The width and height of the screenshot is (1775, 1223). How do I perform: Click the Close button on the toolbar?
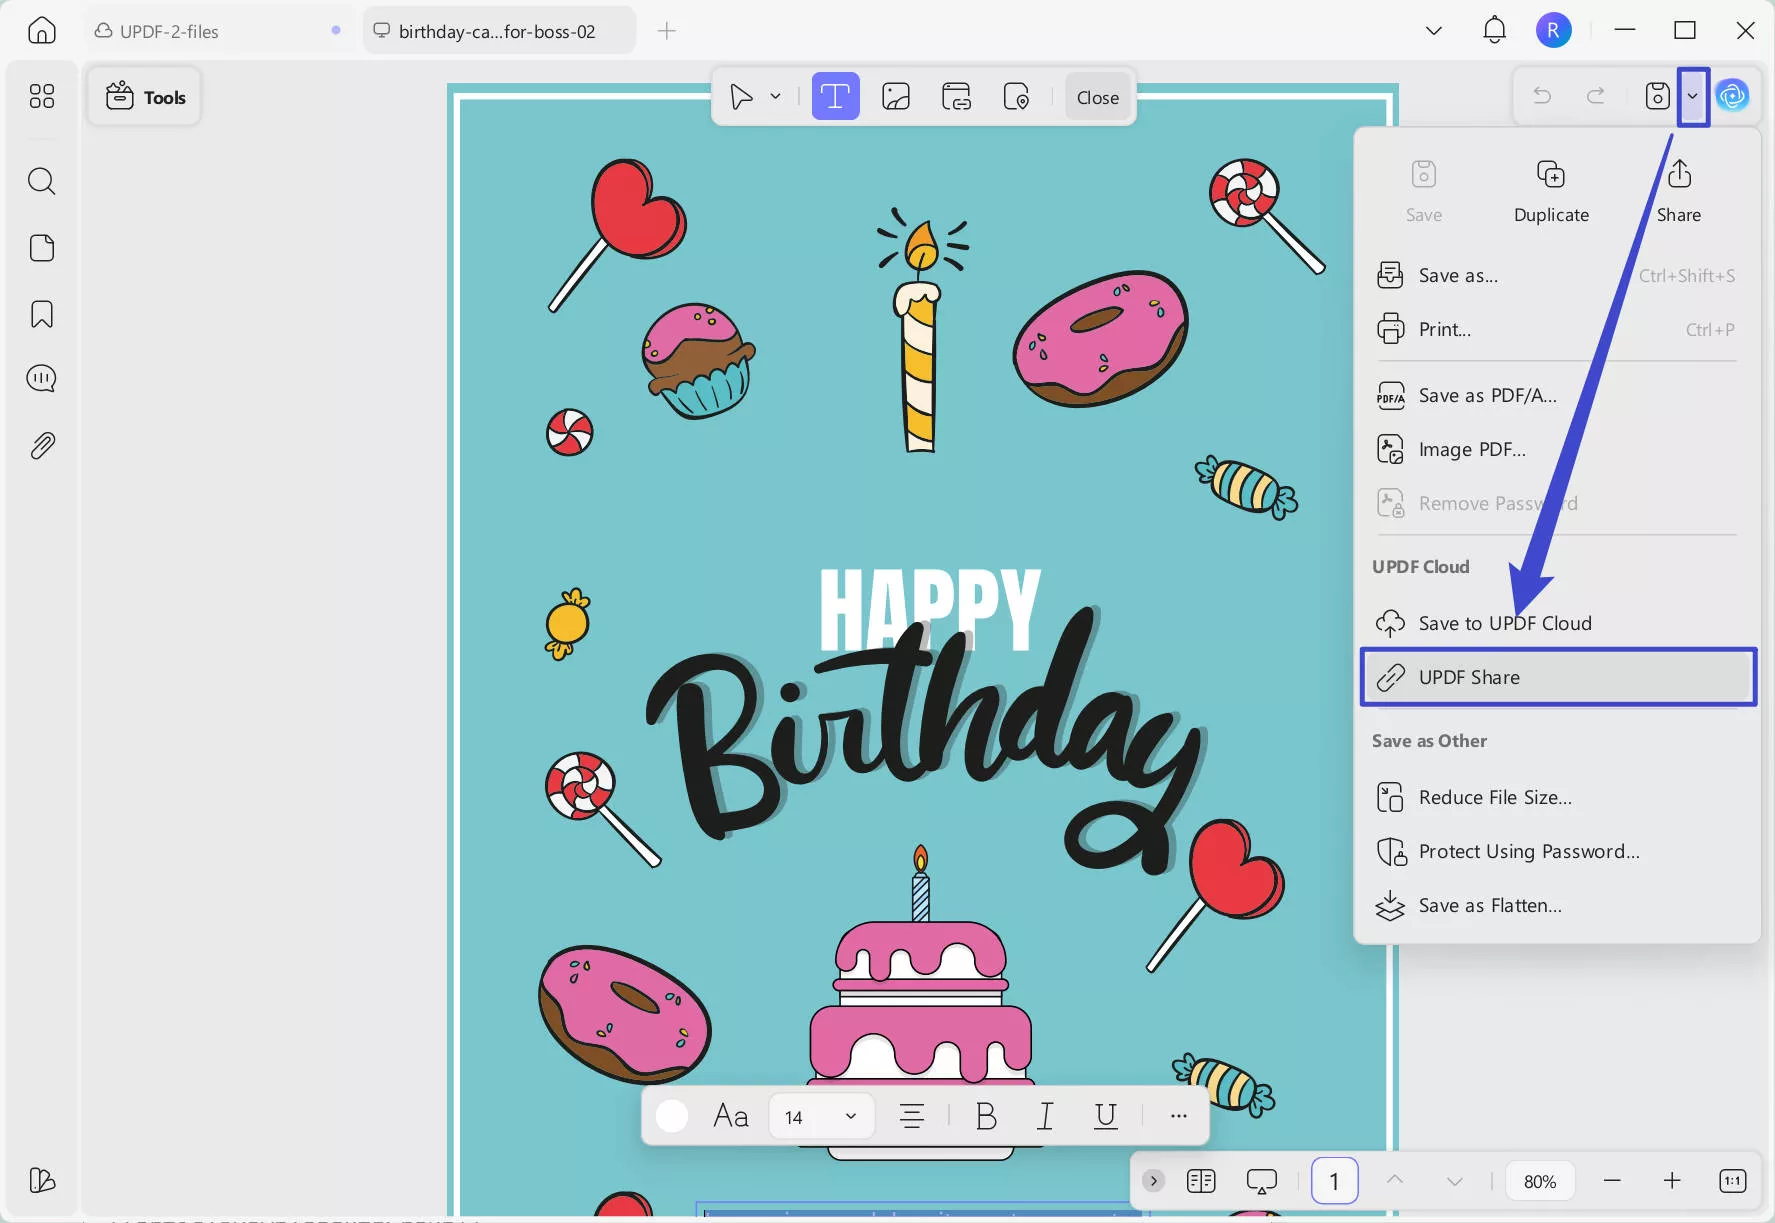[x=1097, y=97]
